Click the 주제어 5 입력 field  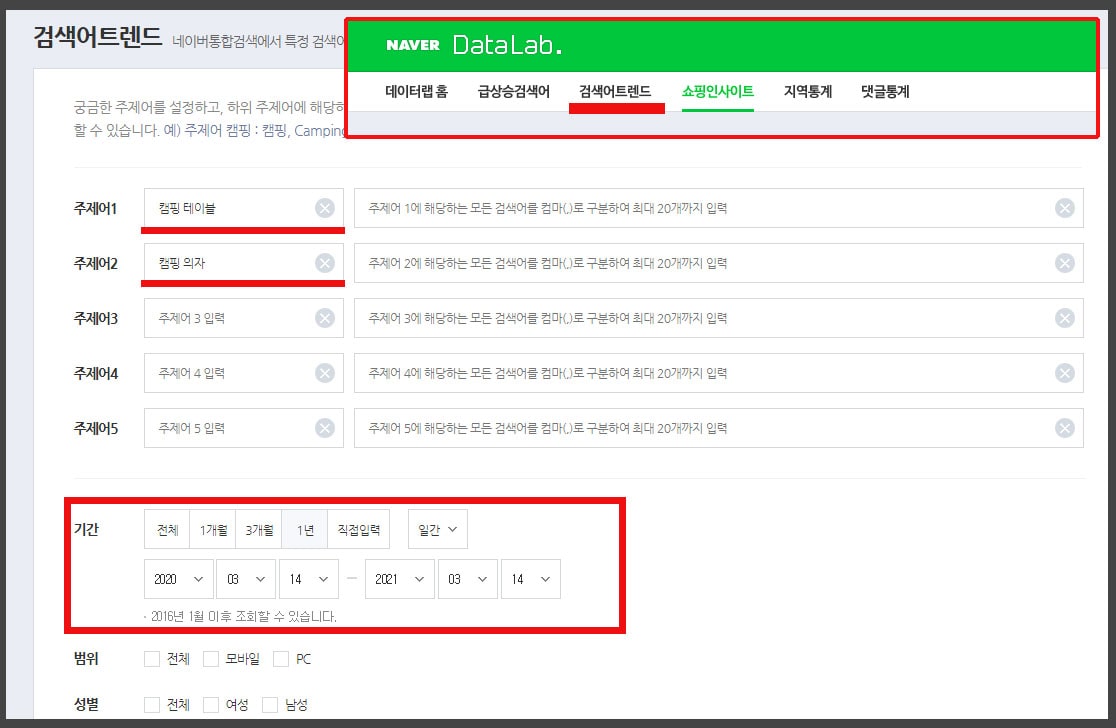[243, 428]
